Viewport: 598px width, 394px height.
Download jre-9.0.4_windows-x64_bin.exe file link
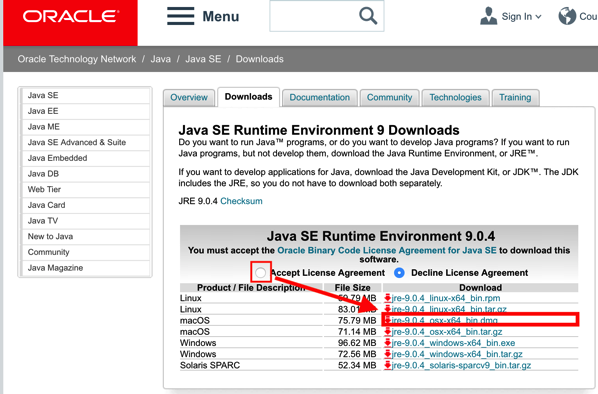tap(453, 343)
